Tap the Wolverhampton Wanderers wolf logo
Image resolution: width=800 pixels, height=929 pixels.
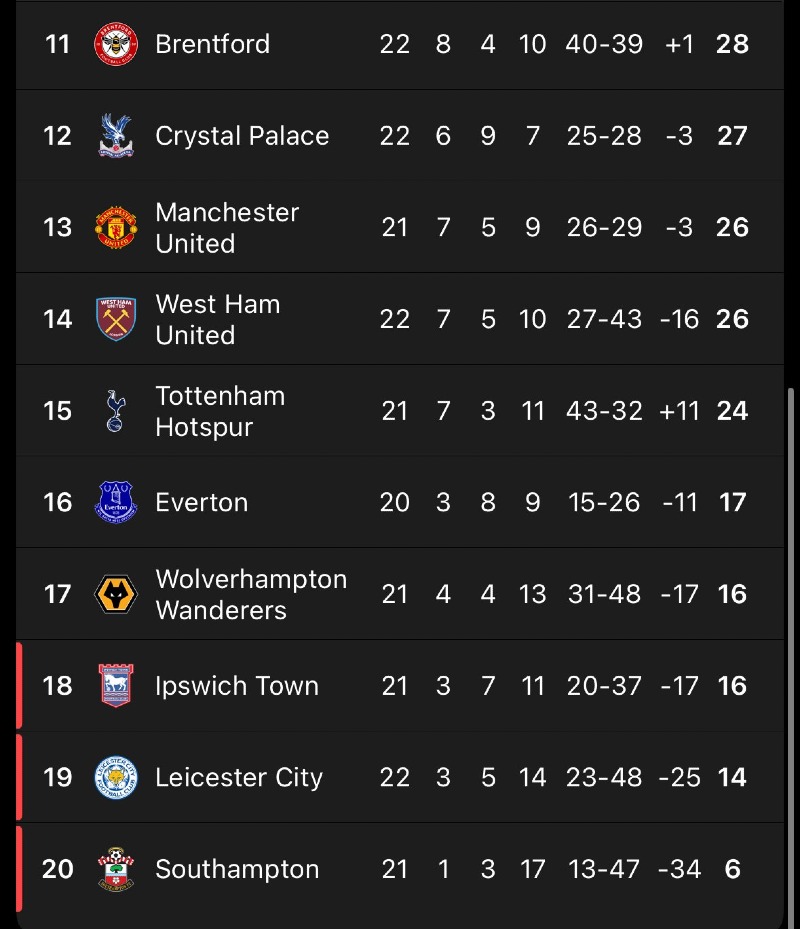(x=116, y=594)
